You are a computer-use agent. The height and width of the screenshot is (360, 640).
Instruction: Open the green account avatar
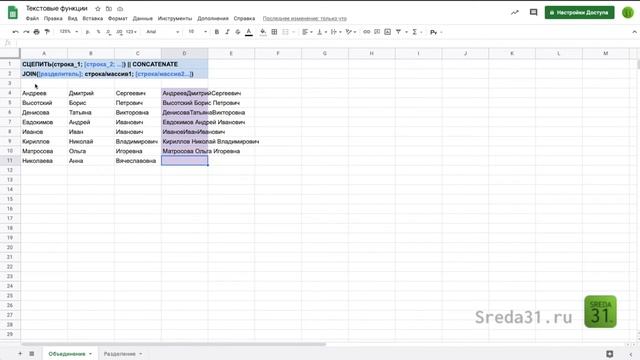coord(628,13)
